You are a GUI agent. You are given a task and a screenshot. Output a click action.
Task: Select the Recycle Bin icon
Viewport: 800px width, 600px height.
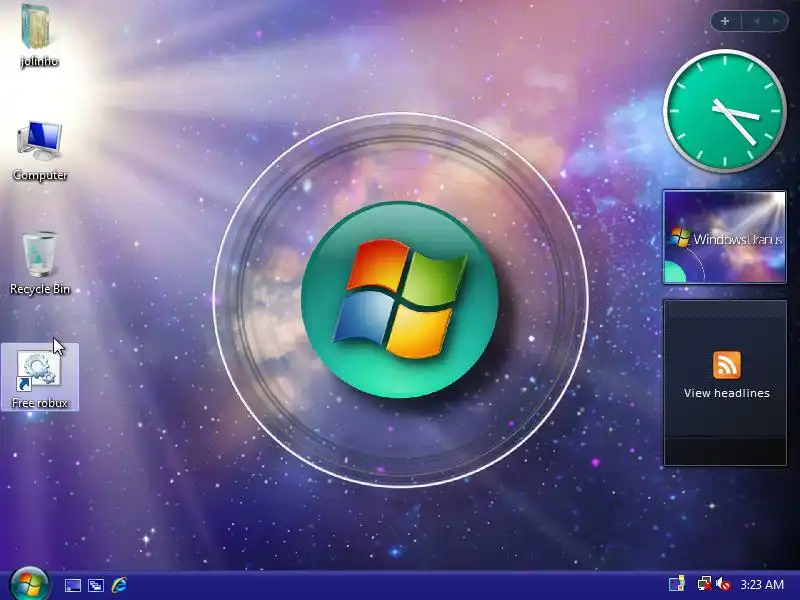[x=40, y=263]
